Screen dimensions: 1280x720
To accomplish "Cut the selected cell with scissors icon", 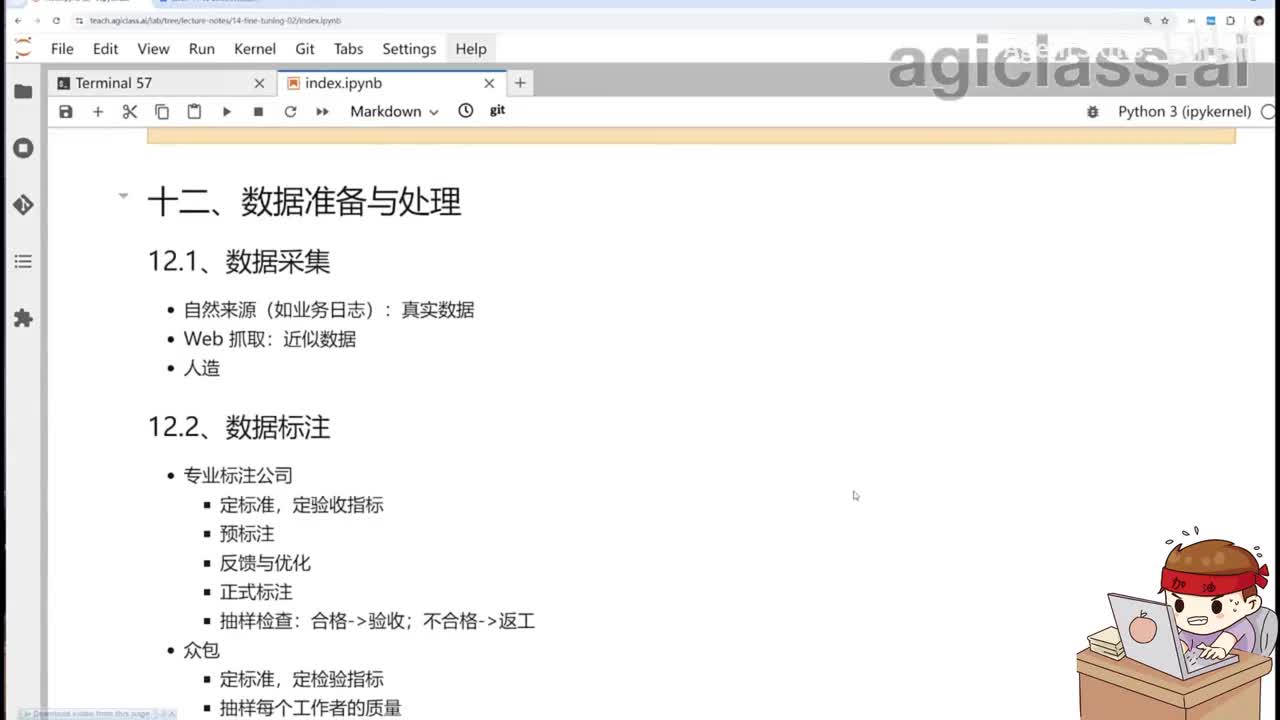I will [x=130, y=111].
